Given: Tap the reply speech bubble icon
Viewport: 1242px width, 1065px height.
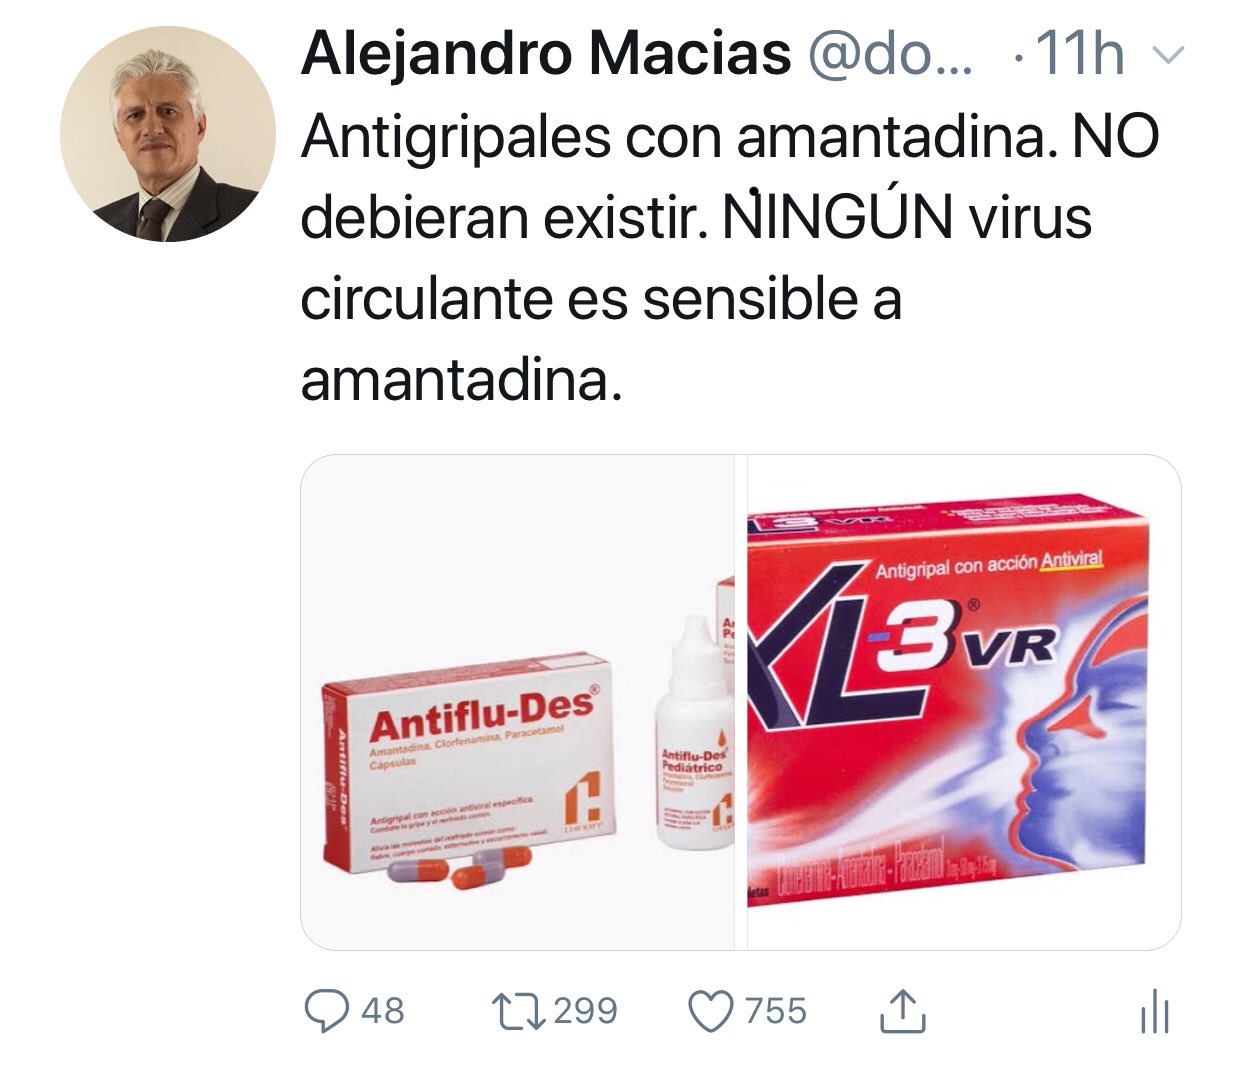Looking at the screenshot, I should pyautogui.click(x=326, y=1010).
